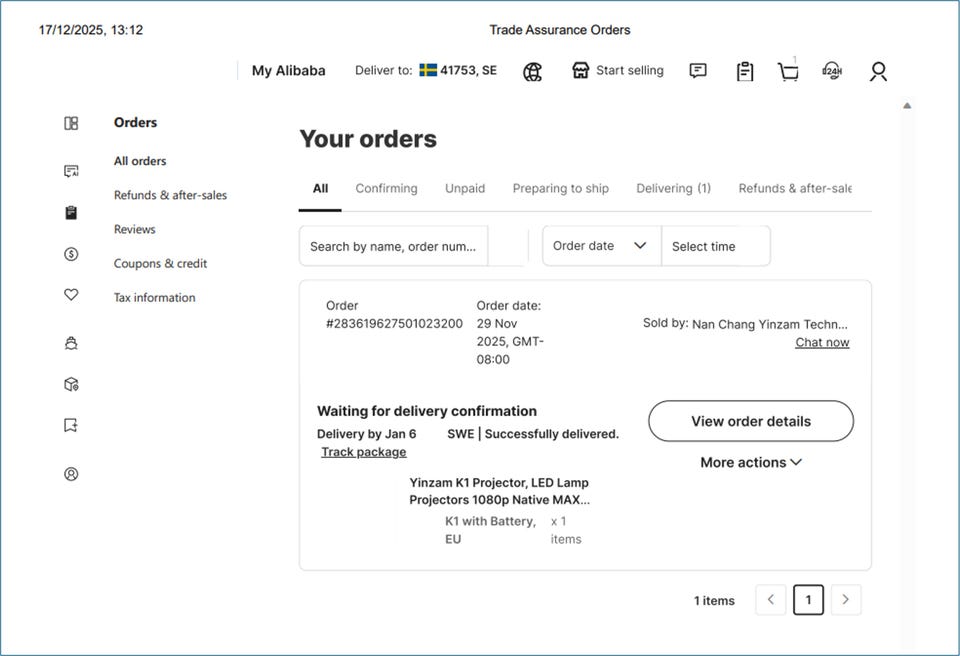Click the package box icon in sidebar
This screenshot has width=960, height=656.
(71, 384)
